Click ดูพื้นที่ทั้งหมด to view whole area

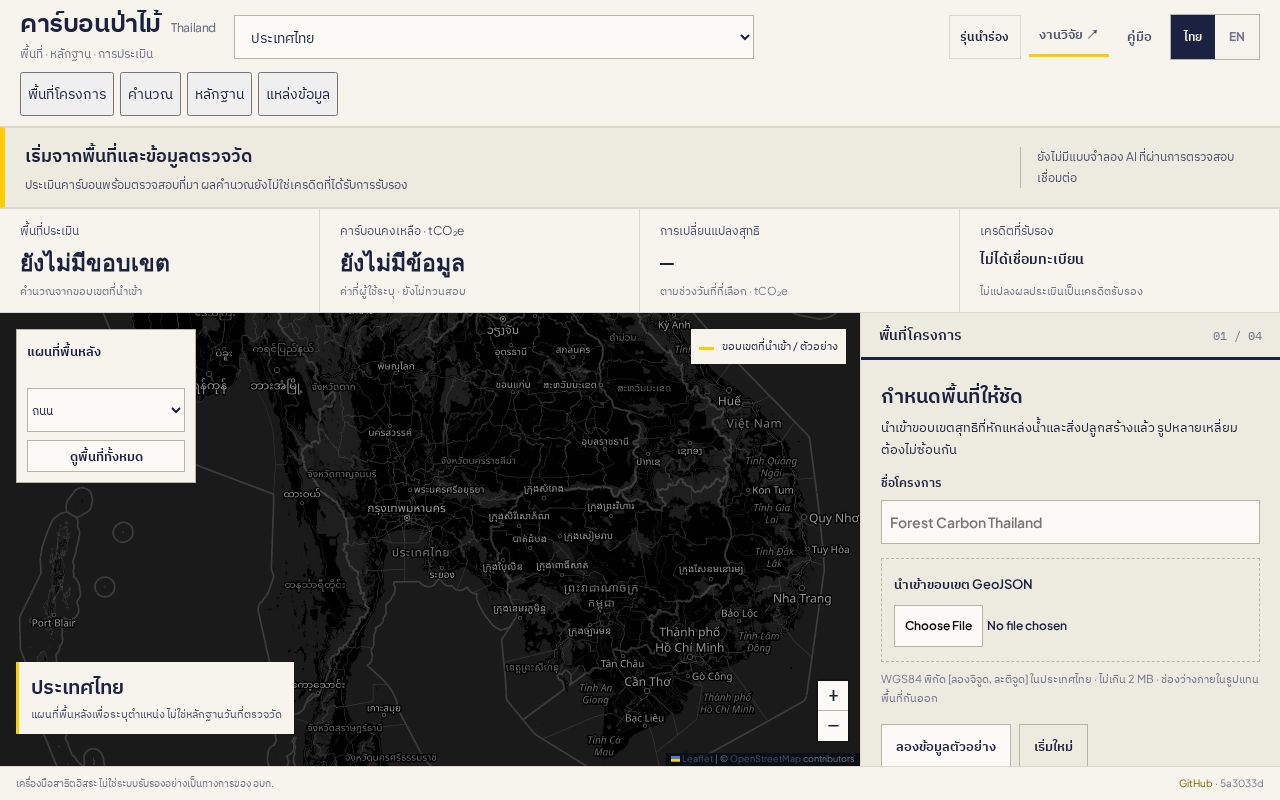coord(106,456)
